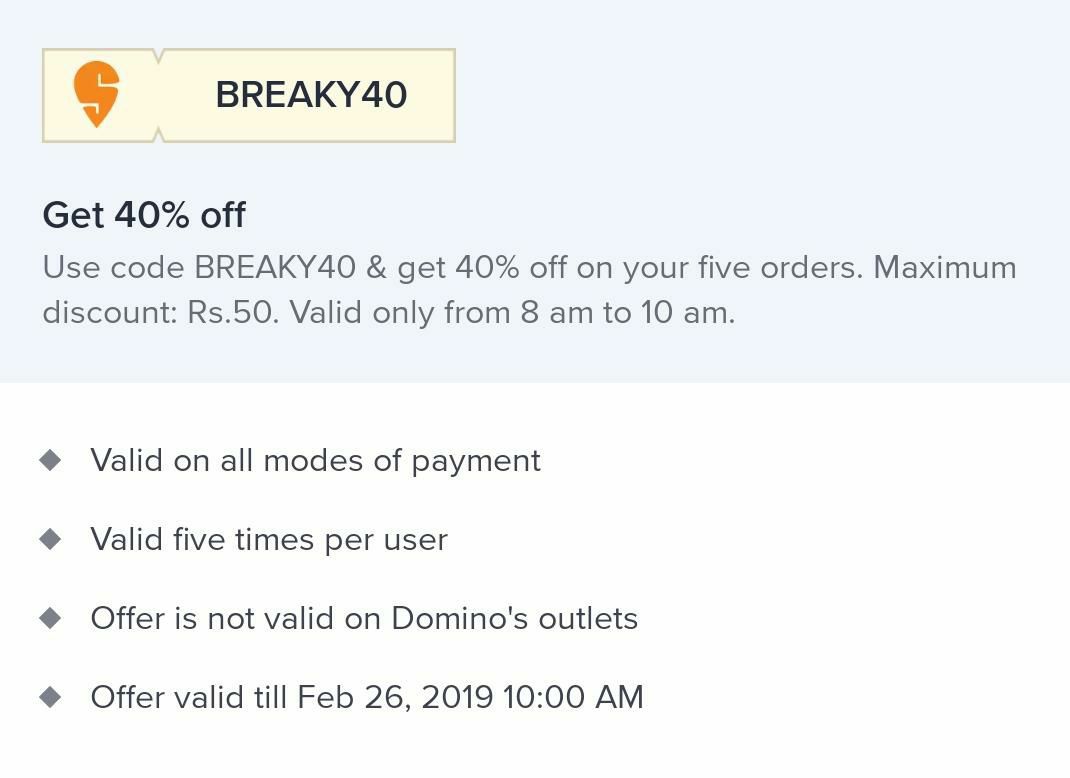Click the diamond bullet beside the Domino's outlets term
Image resolution: width=1070 pixels, height=778 pixels.
tap(50, 618)
